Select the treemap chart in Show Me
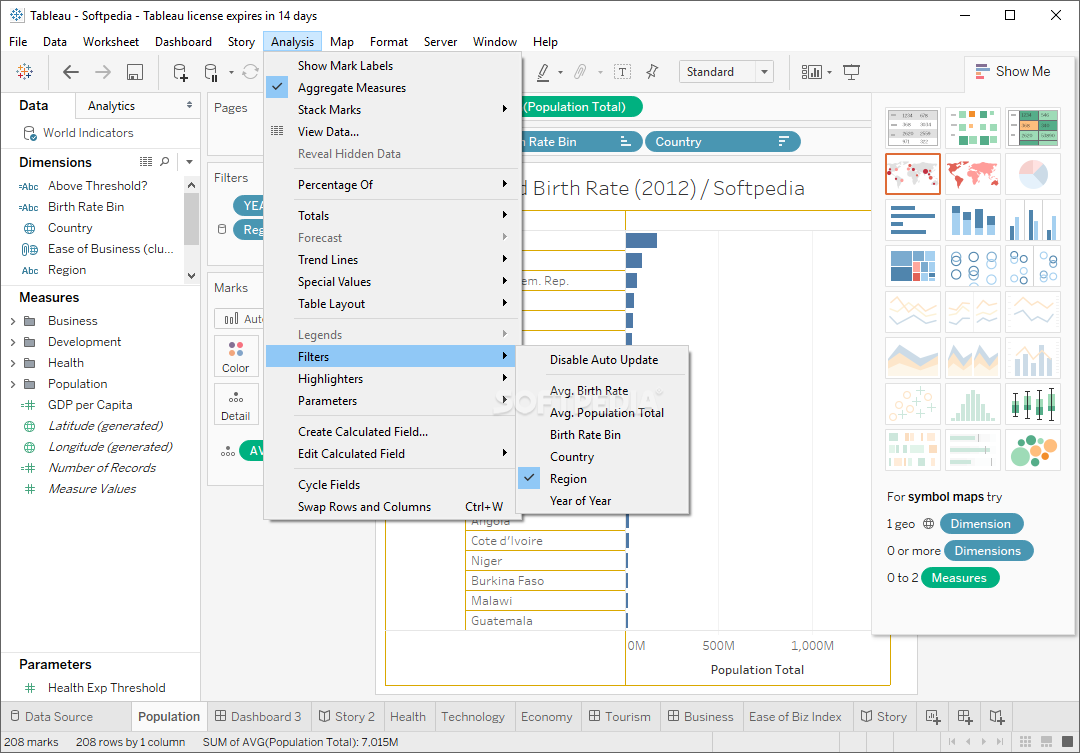Screen dimensions: 1080x753 913,266
